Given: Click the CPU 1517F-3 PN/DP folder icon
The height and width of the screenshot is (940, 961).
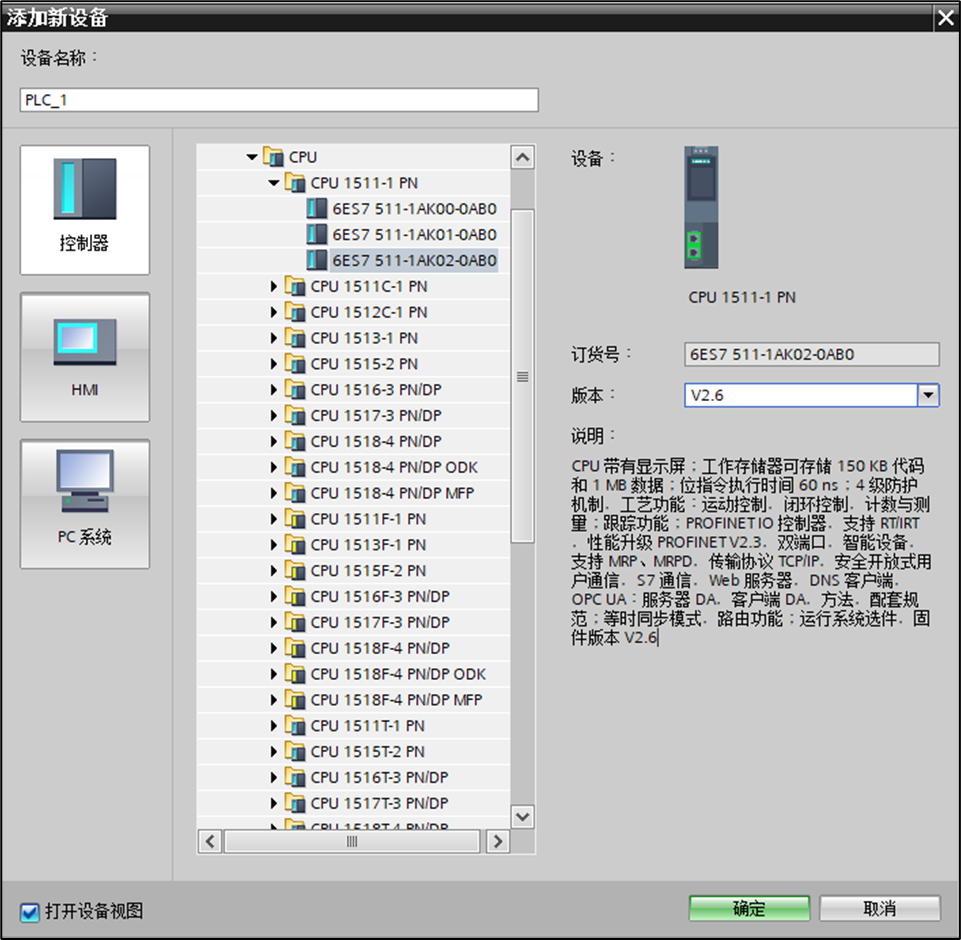Looking at the screenshot, I should click(295, 623).
